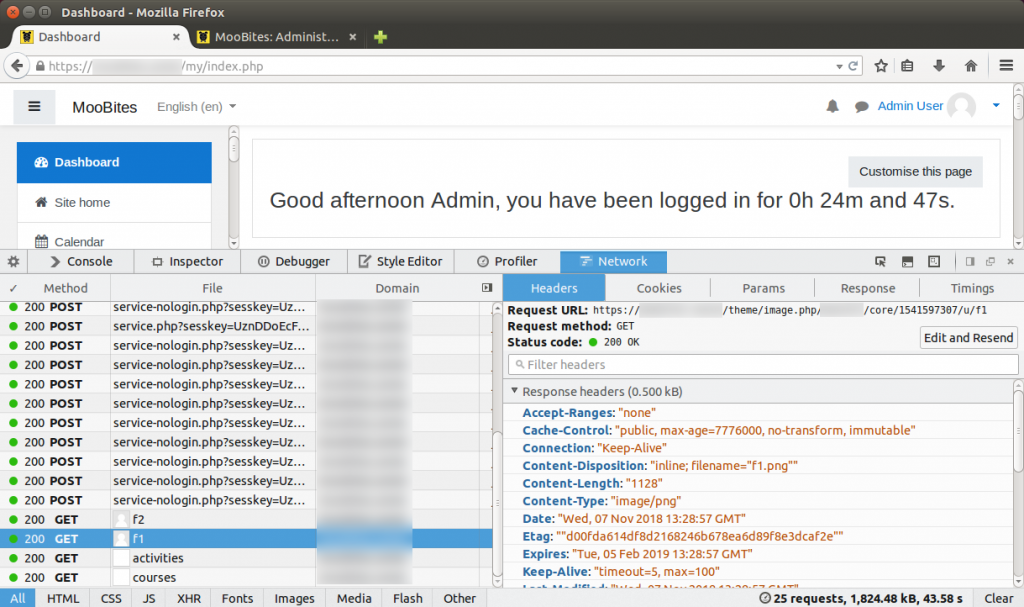
Task: Toggle the Fonts request filter
Action: tap(237, 599)
